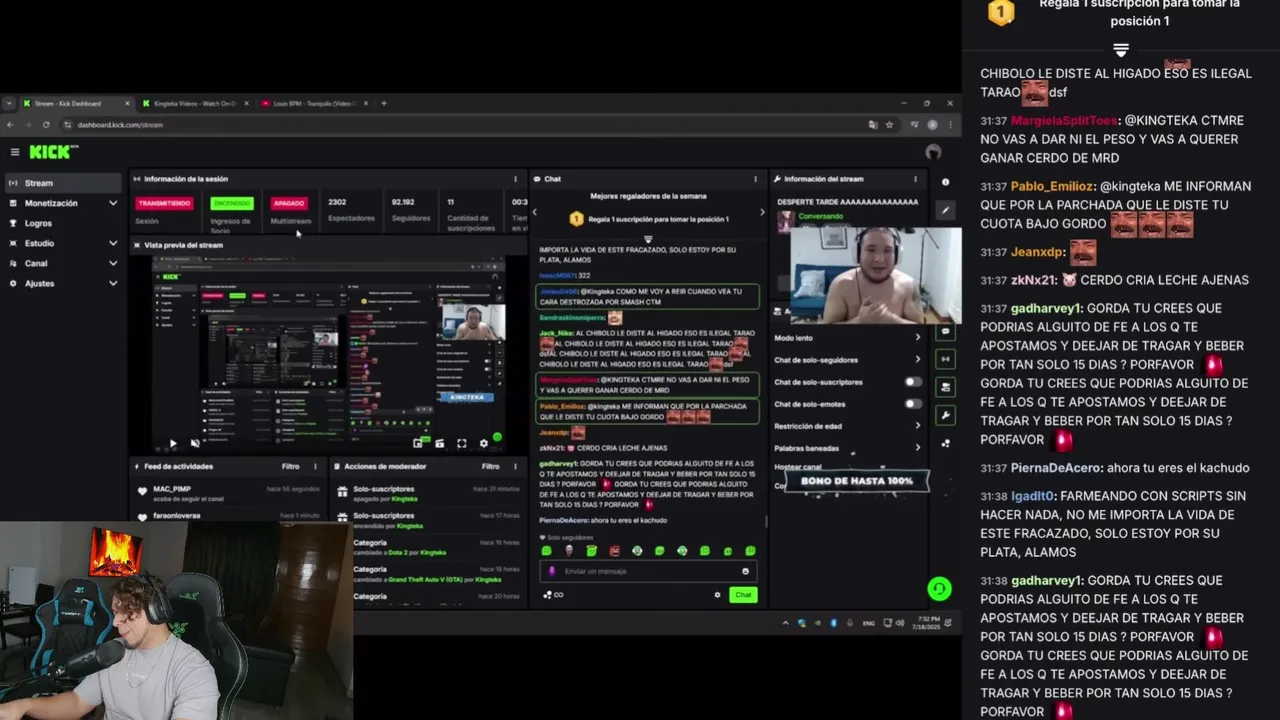Play the stream preview video
Viewport: 1280px width, 720px height.
[x=173, y=443]
